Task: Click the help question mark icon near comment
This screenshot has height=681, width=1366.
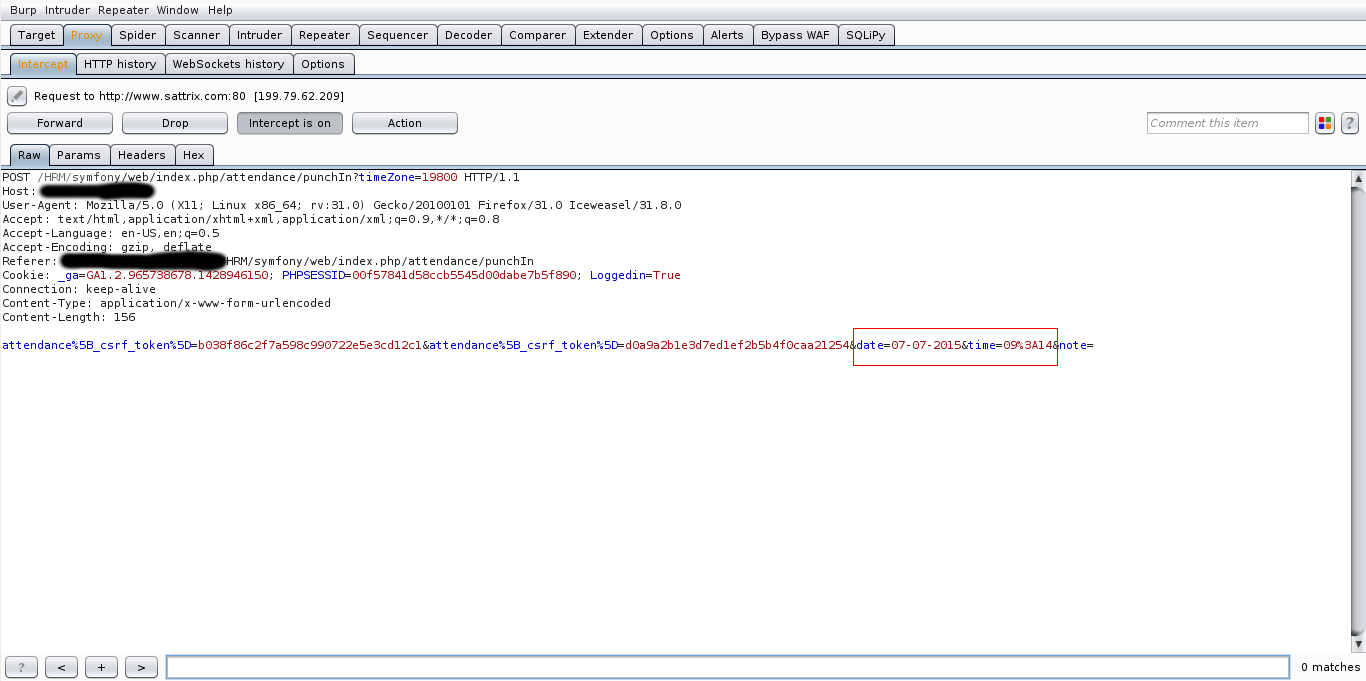Action: click(x=1350, y=123)
